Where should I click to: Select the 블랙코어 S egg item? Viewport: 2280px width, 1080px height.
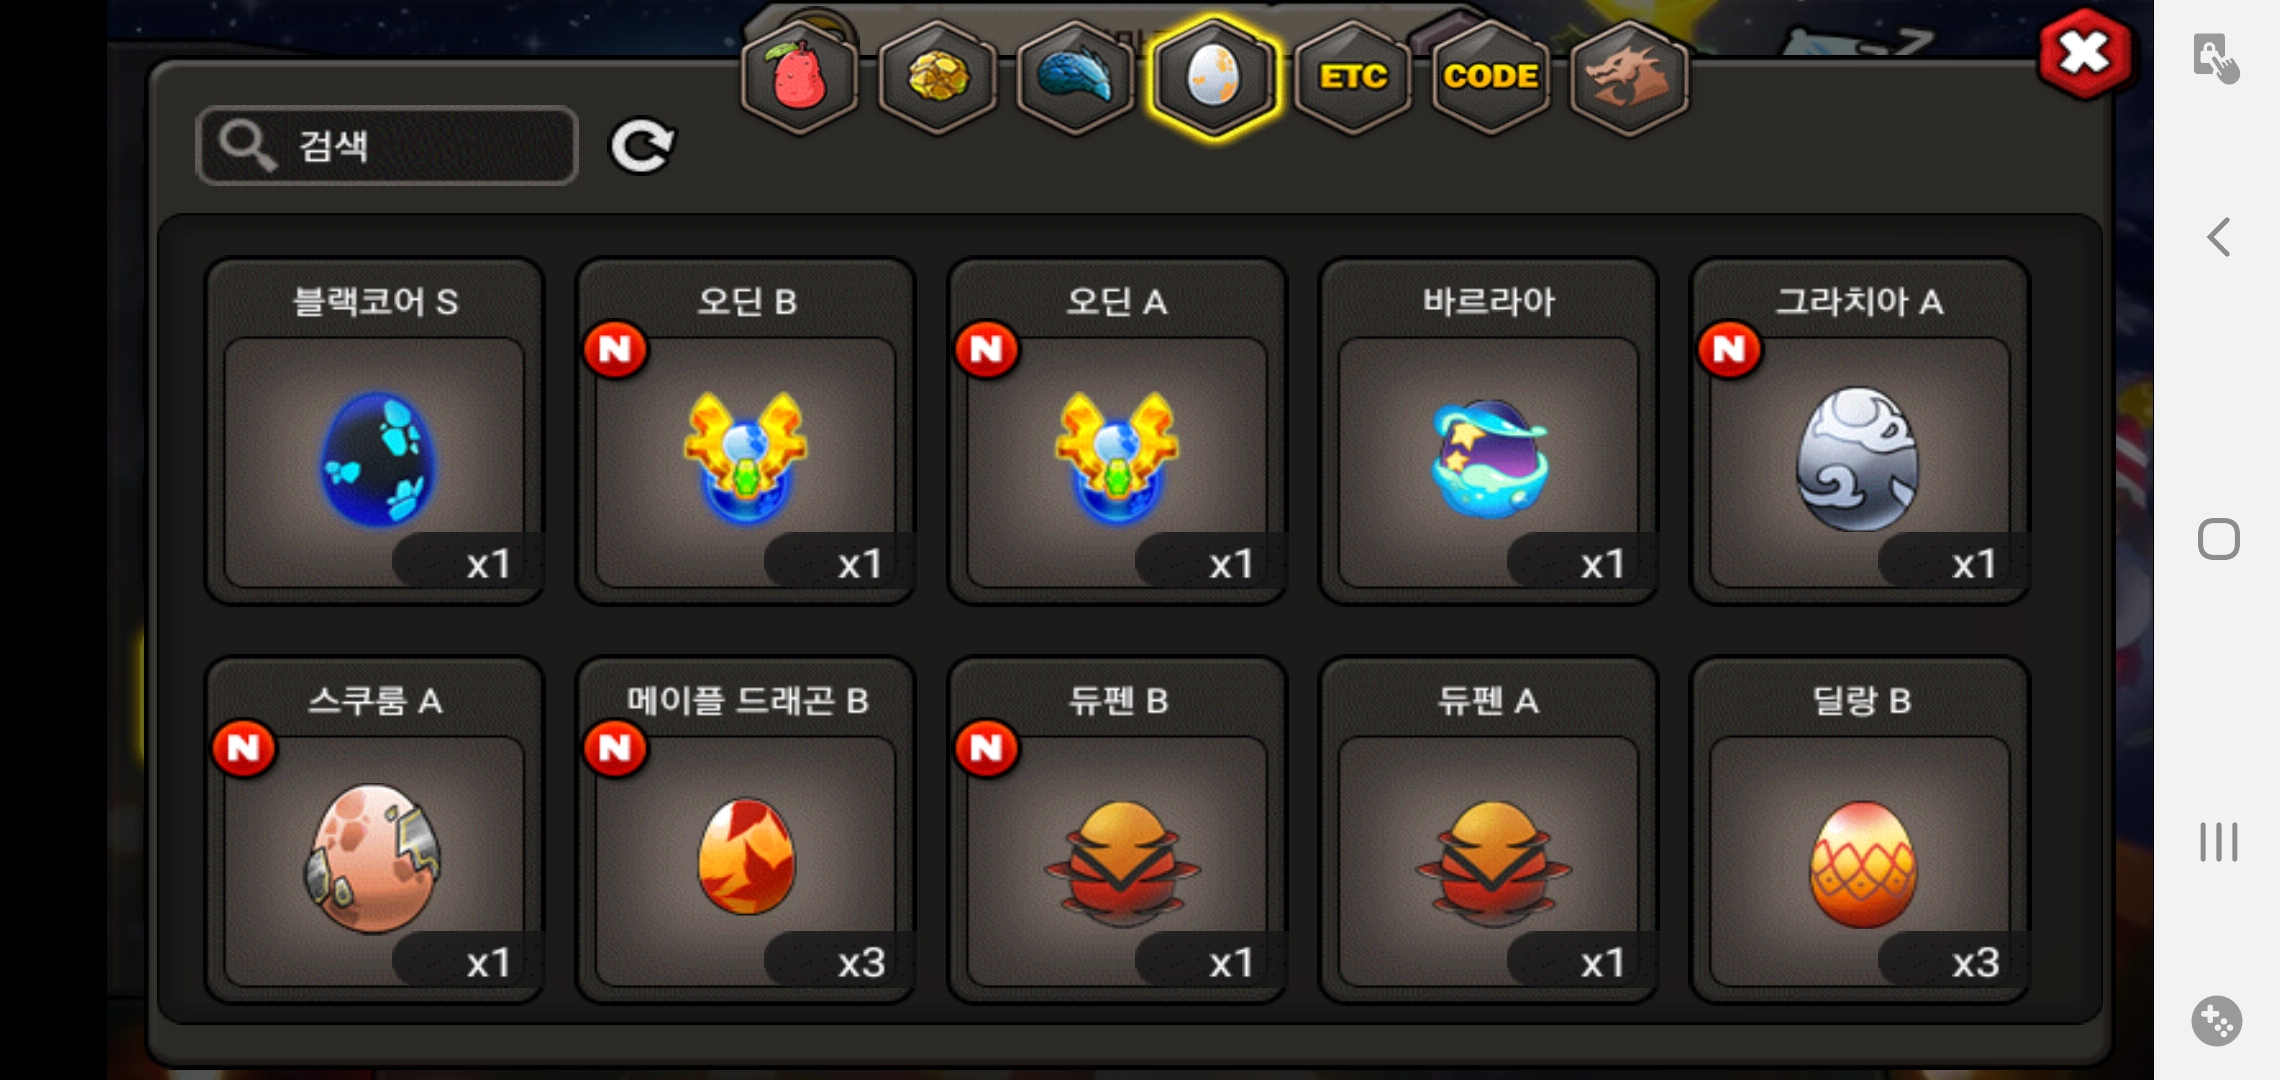pyautogui.click(x=375, y=431)
